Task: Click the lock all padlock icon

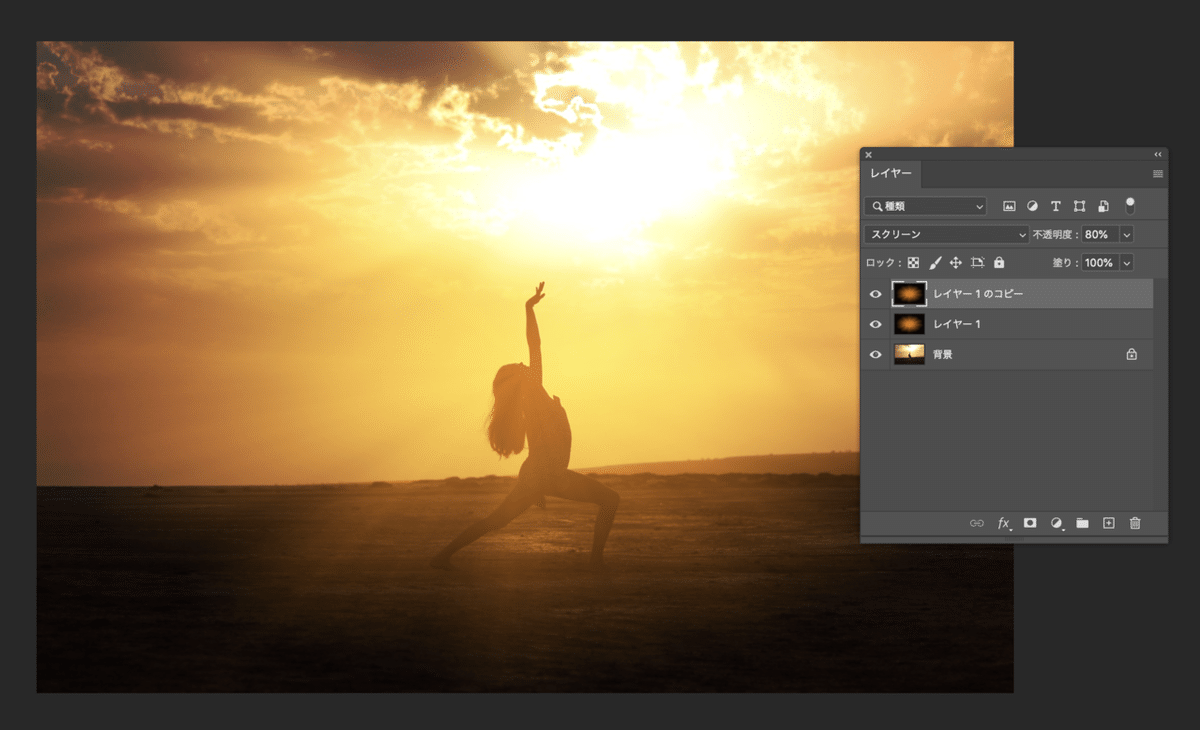Action: point(999,262)
